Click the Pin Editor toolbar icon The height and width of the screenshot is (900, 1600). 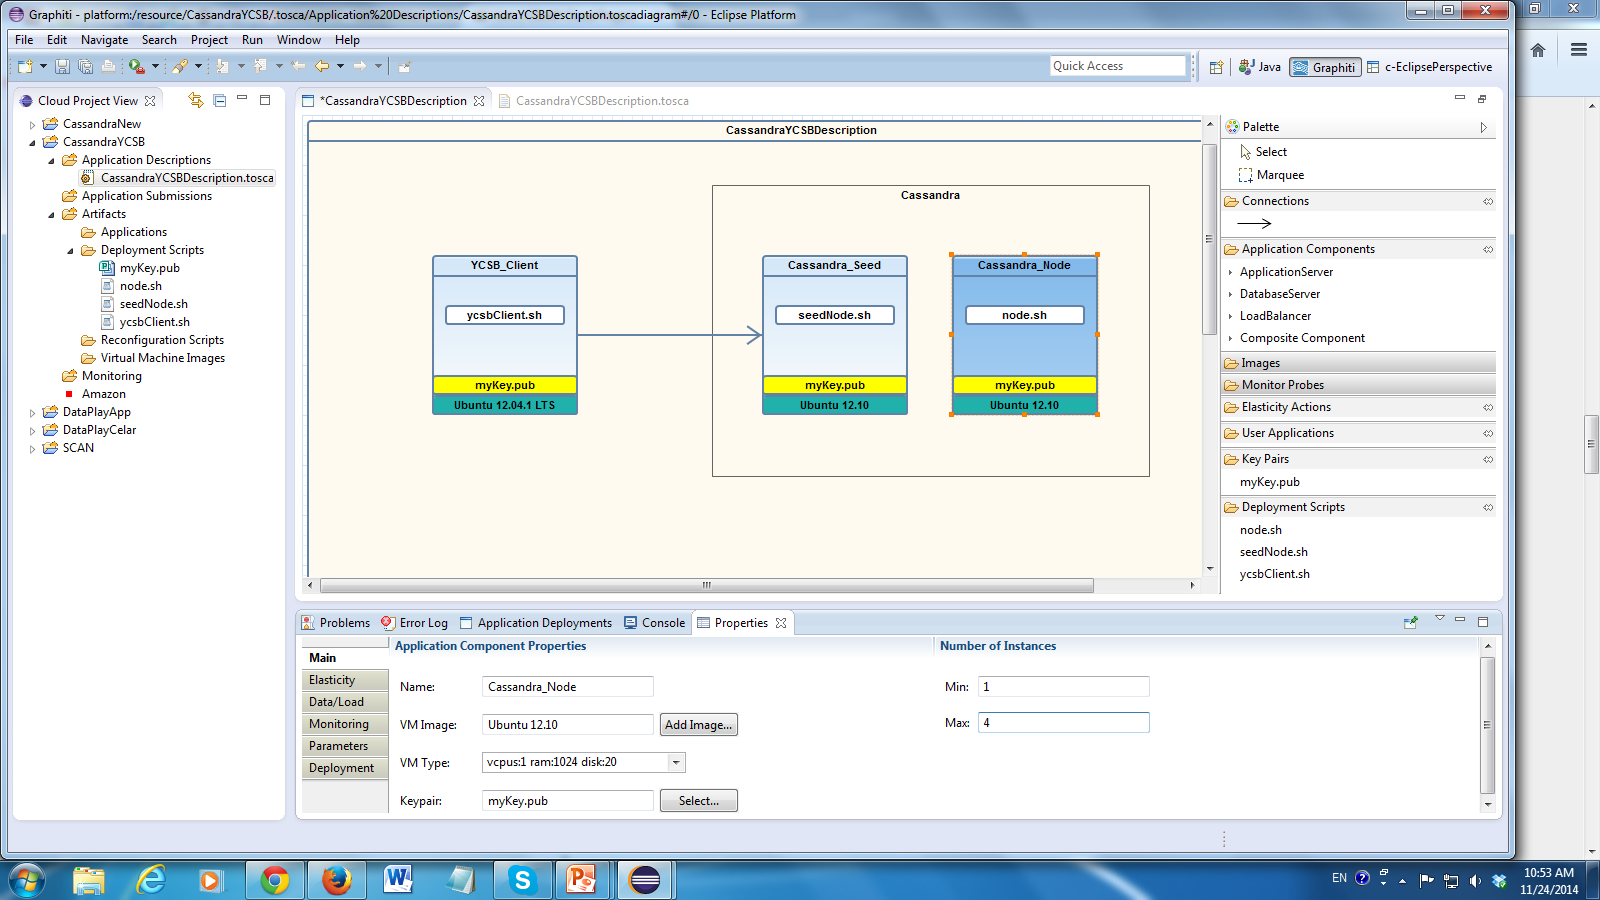click(404, 67)
